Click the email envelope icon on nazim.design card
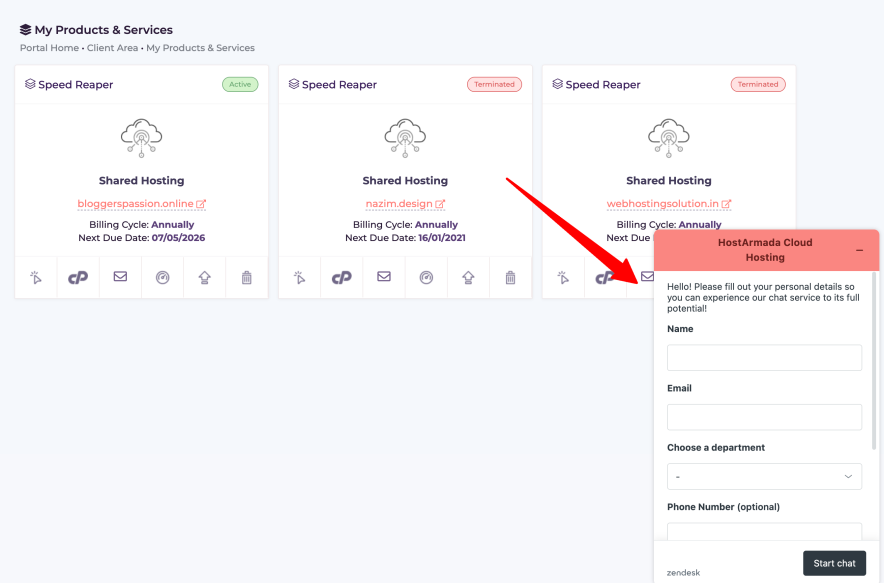The width and height of the screenshot is (884, 583). (384, 276)
